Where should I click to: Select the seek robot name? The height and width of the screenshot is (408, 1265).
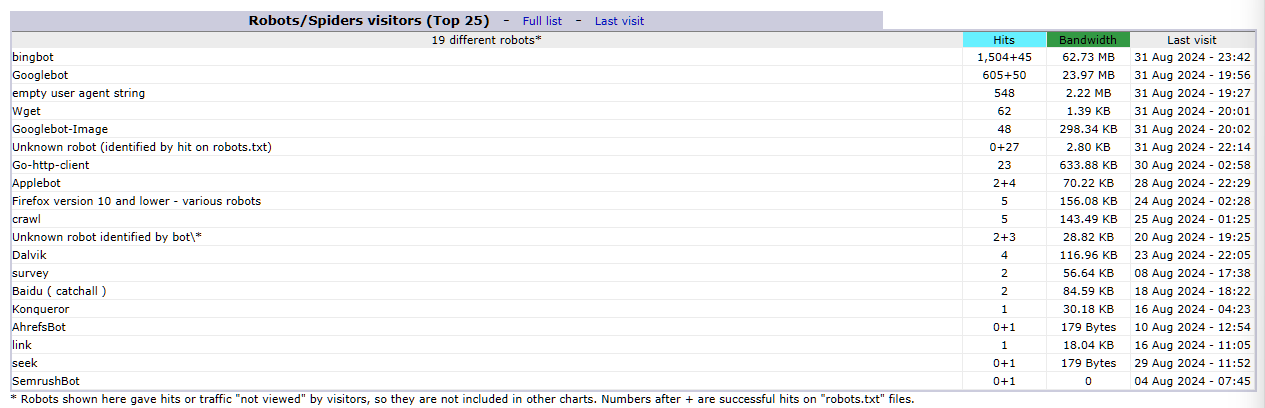(25, 363)
